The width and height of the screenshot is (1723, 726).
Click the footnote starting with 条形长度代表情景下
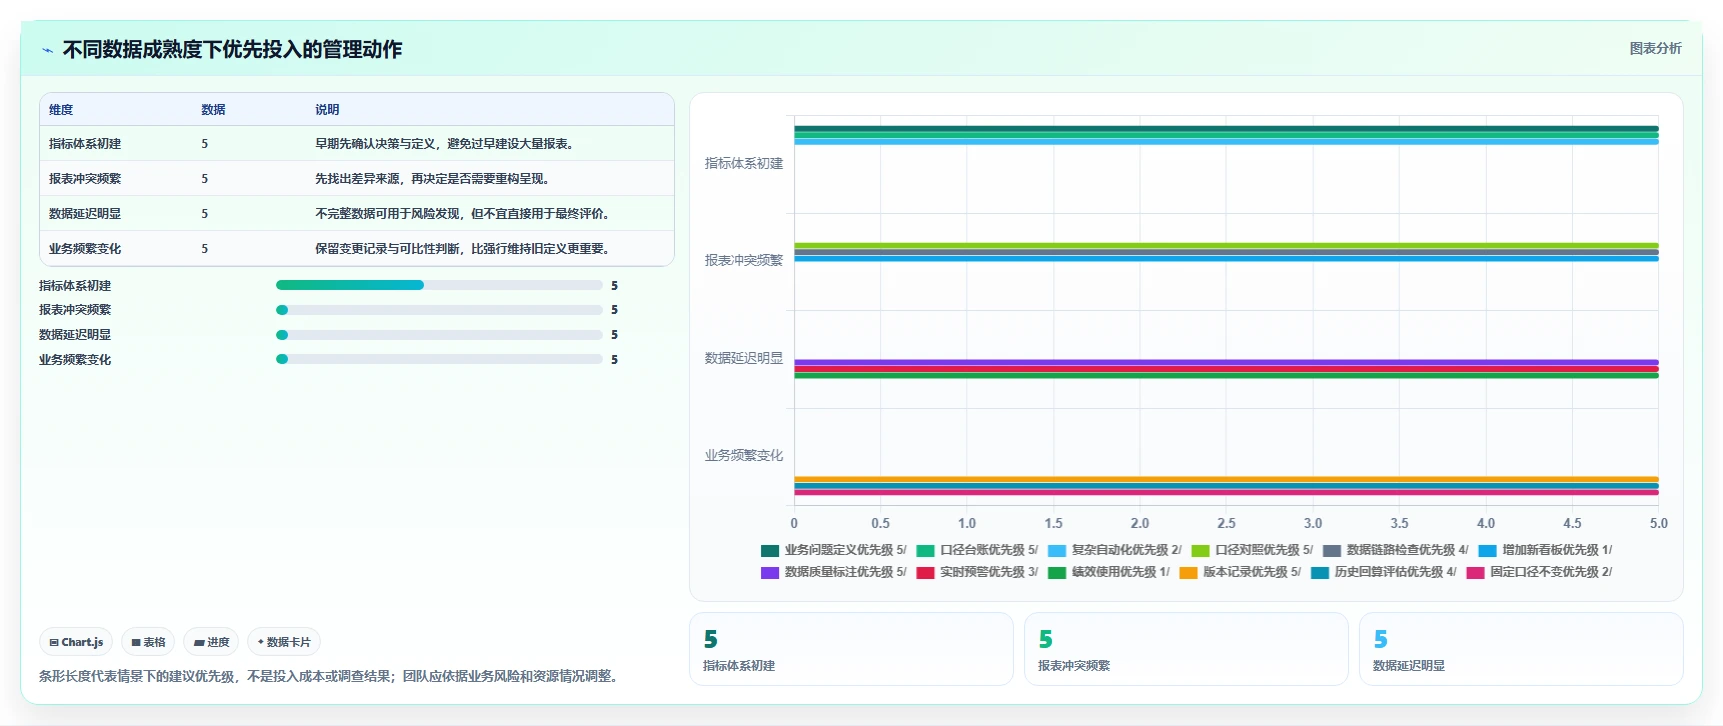[x=331, y=676]
